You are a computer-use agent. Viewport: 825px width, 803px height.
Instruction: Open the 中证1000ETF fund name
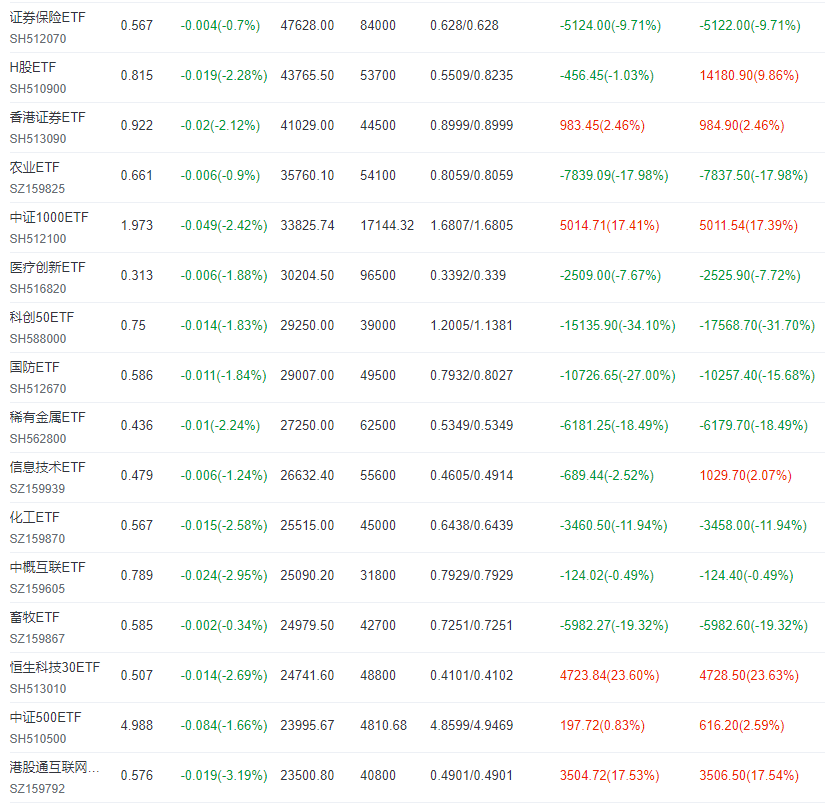(x=49, y=217)
